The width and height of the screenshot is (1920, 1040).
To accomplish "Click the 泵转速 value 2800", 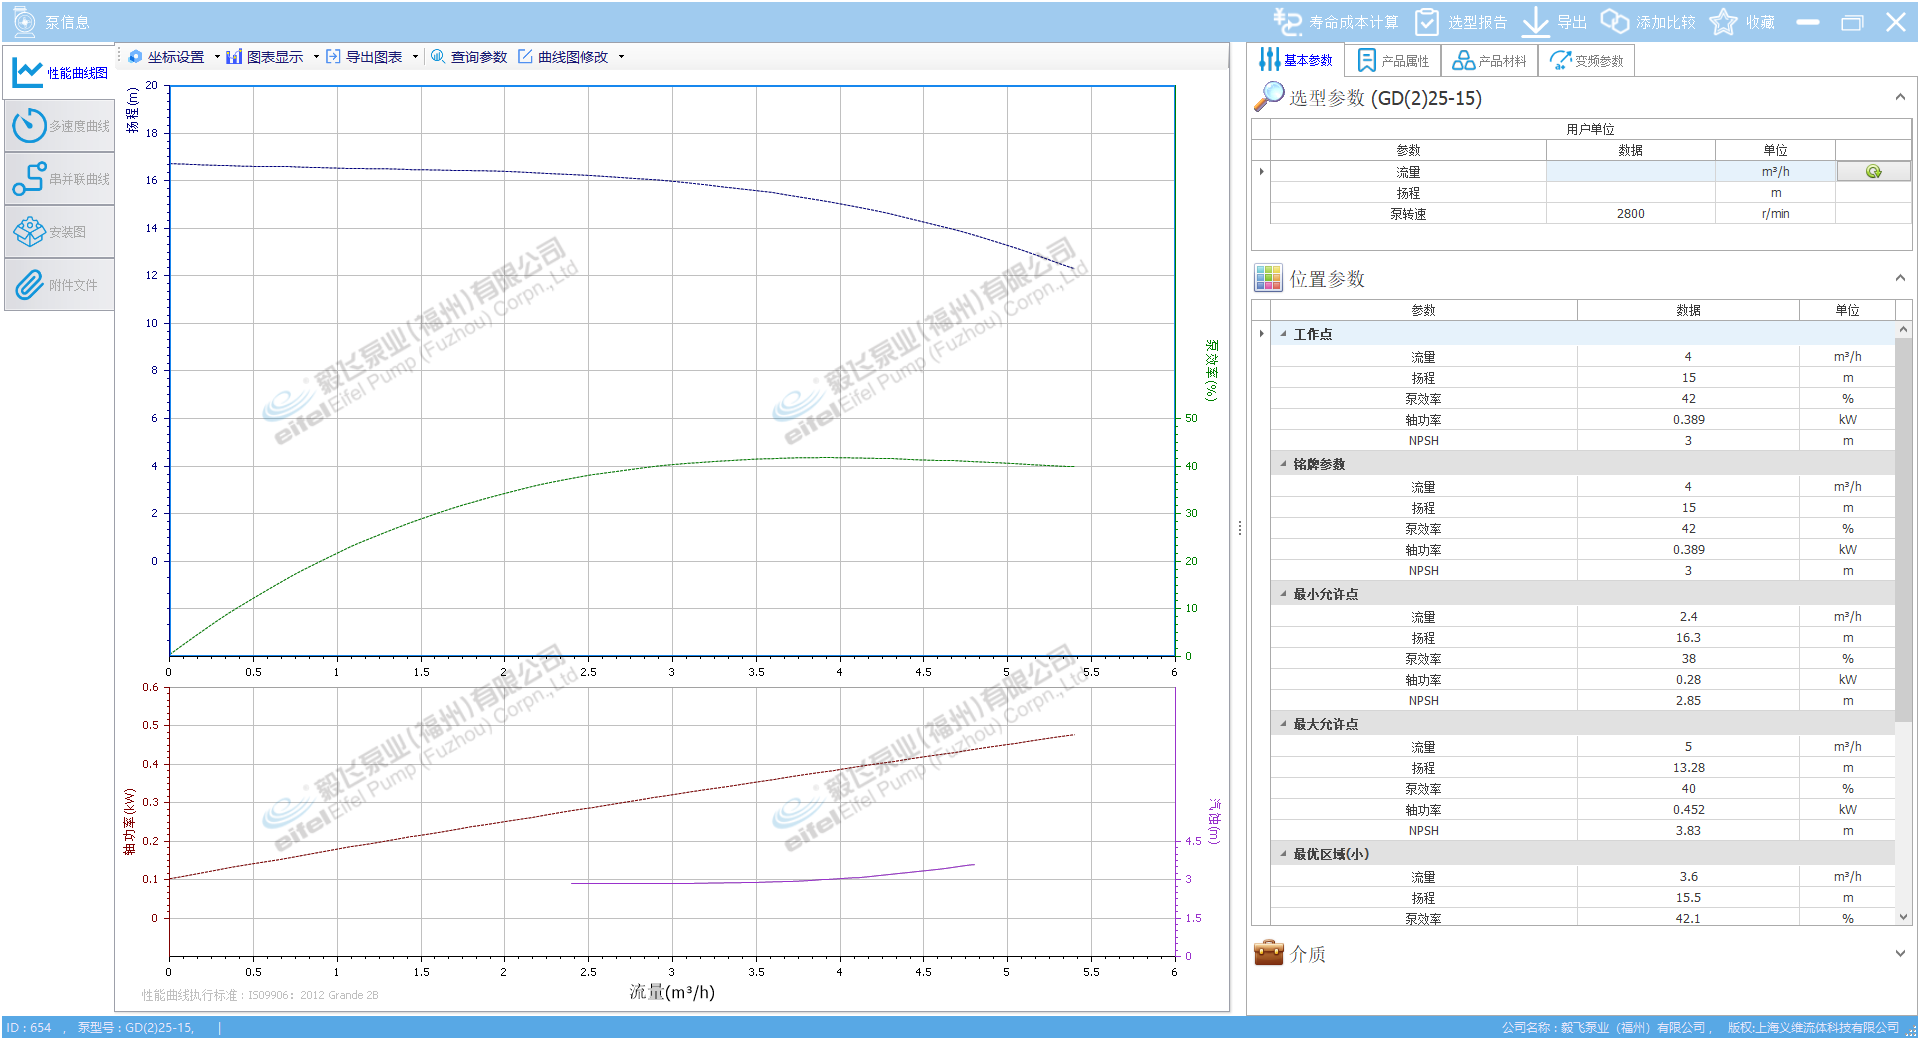I will point(1630,214).
